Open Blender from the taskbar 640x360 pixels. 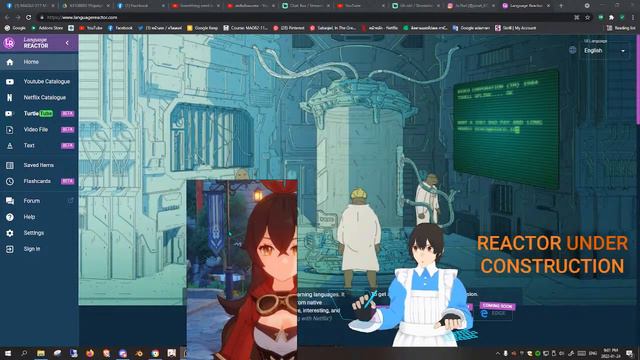click(x=139, y=353)
